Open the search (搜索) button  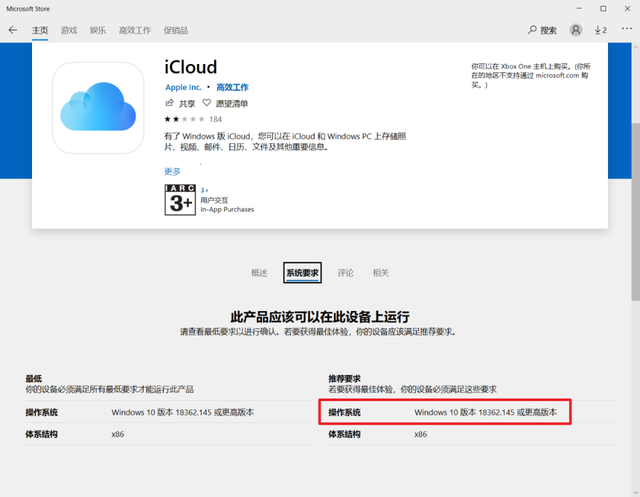[542, 30]
